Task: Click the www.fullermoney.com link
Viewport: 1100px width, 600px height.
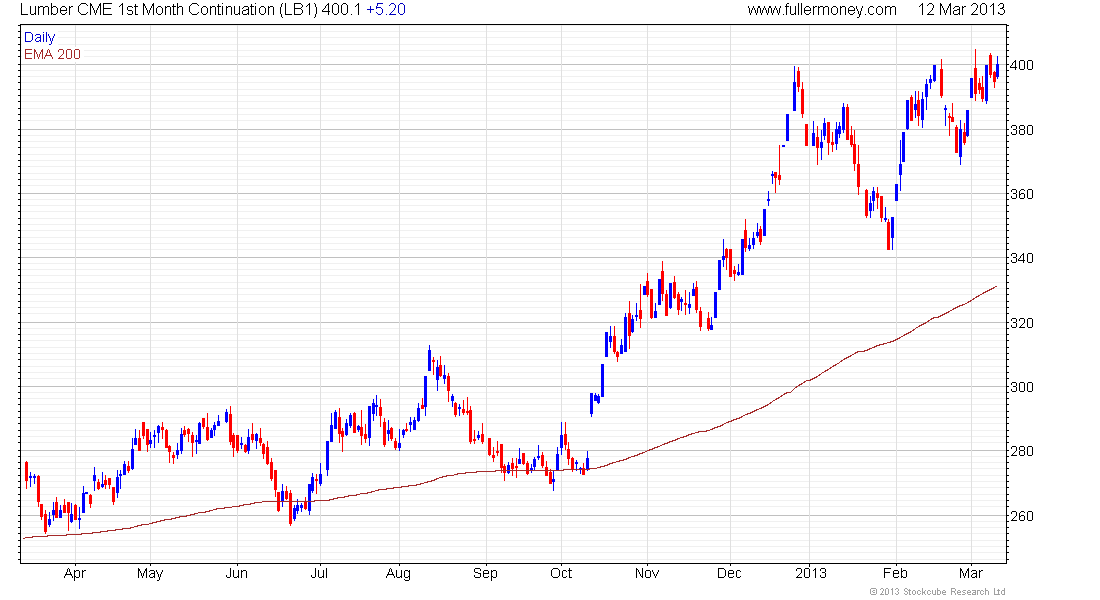Action: click(822, 10)
